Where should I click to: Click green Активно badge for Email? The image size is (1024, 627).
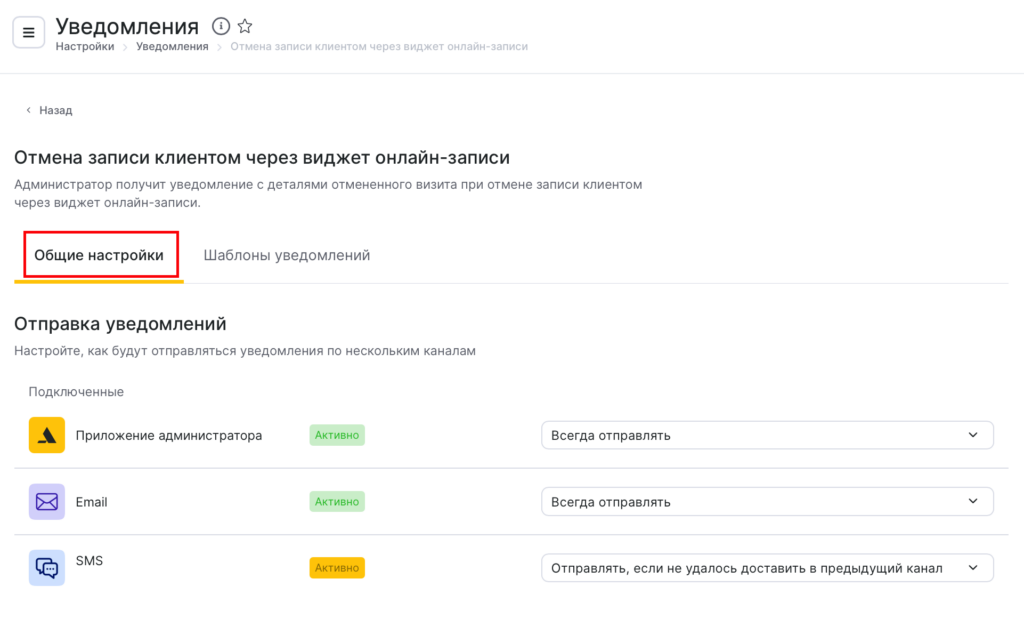(337, 501)
